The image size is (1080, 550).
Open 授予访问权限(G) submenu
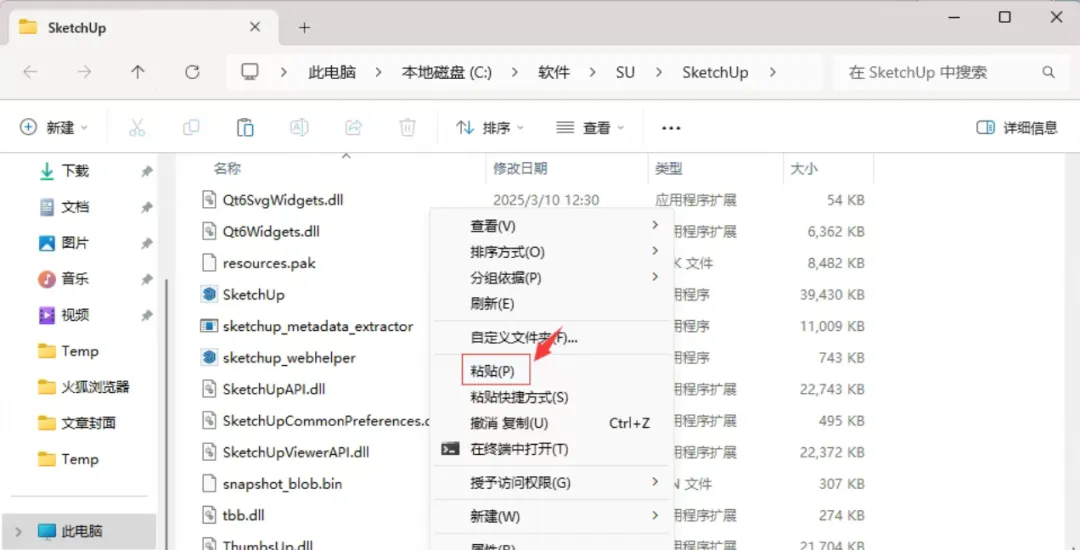click(552, 483)
